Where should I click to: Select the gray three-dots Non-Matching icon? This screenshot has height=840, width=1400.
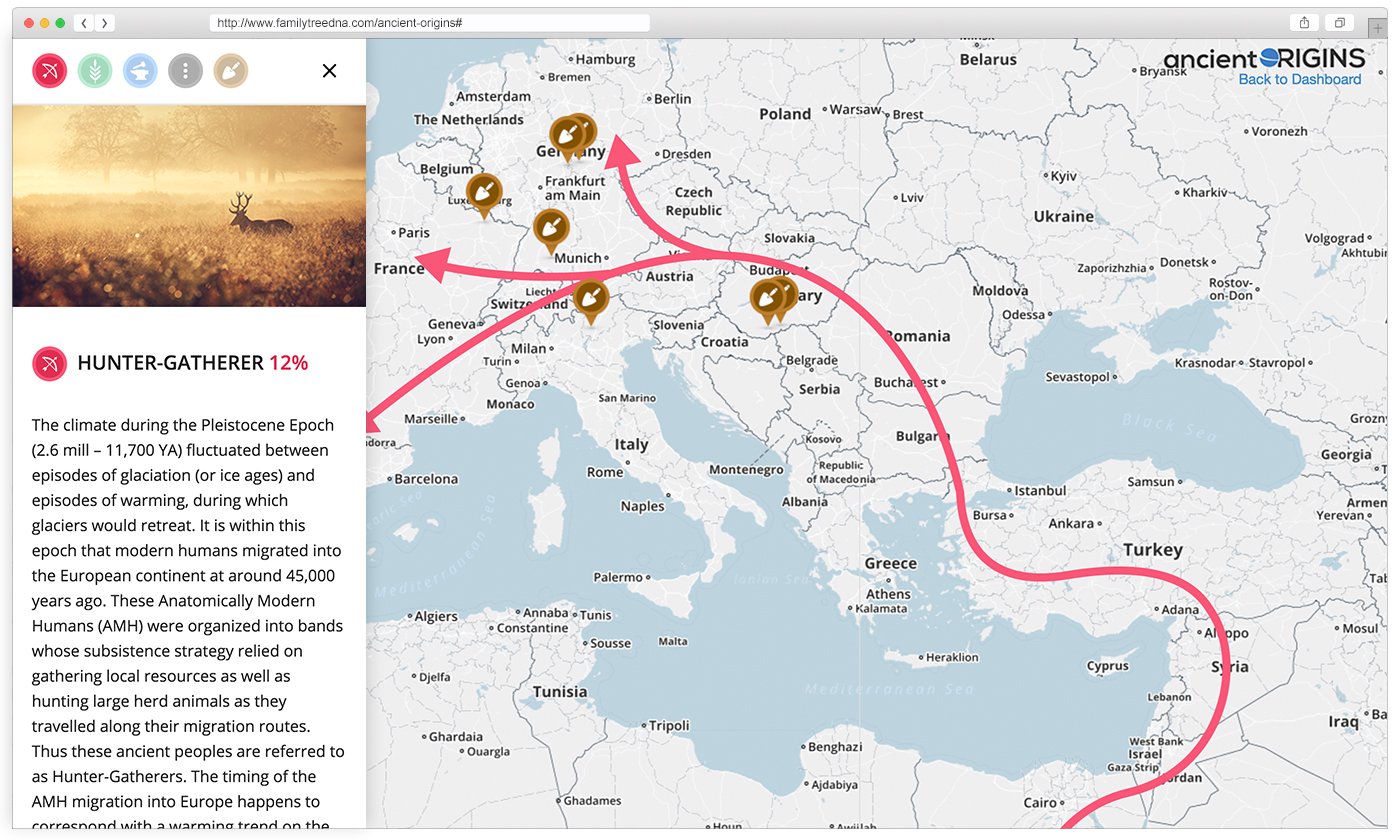186,71
